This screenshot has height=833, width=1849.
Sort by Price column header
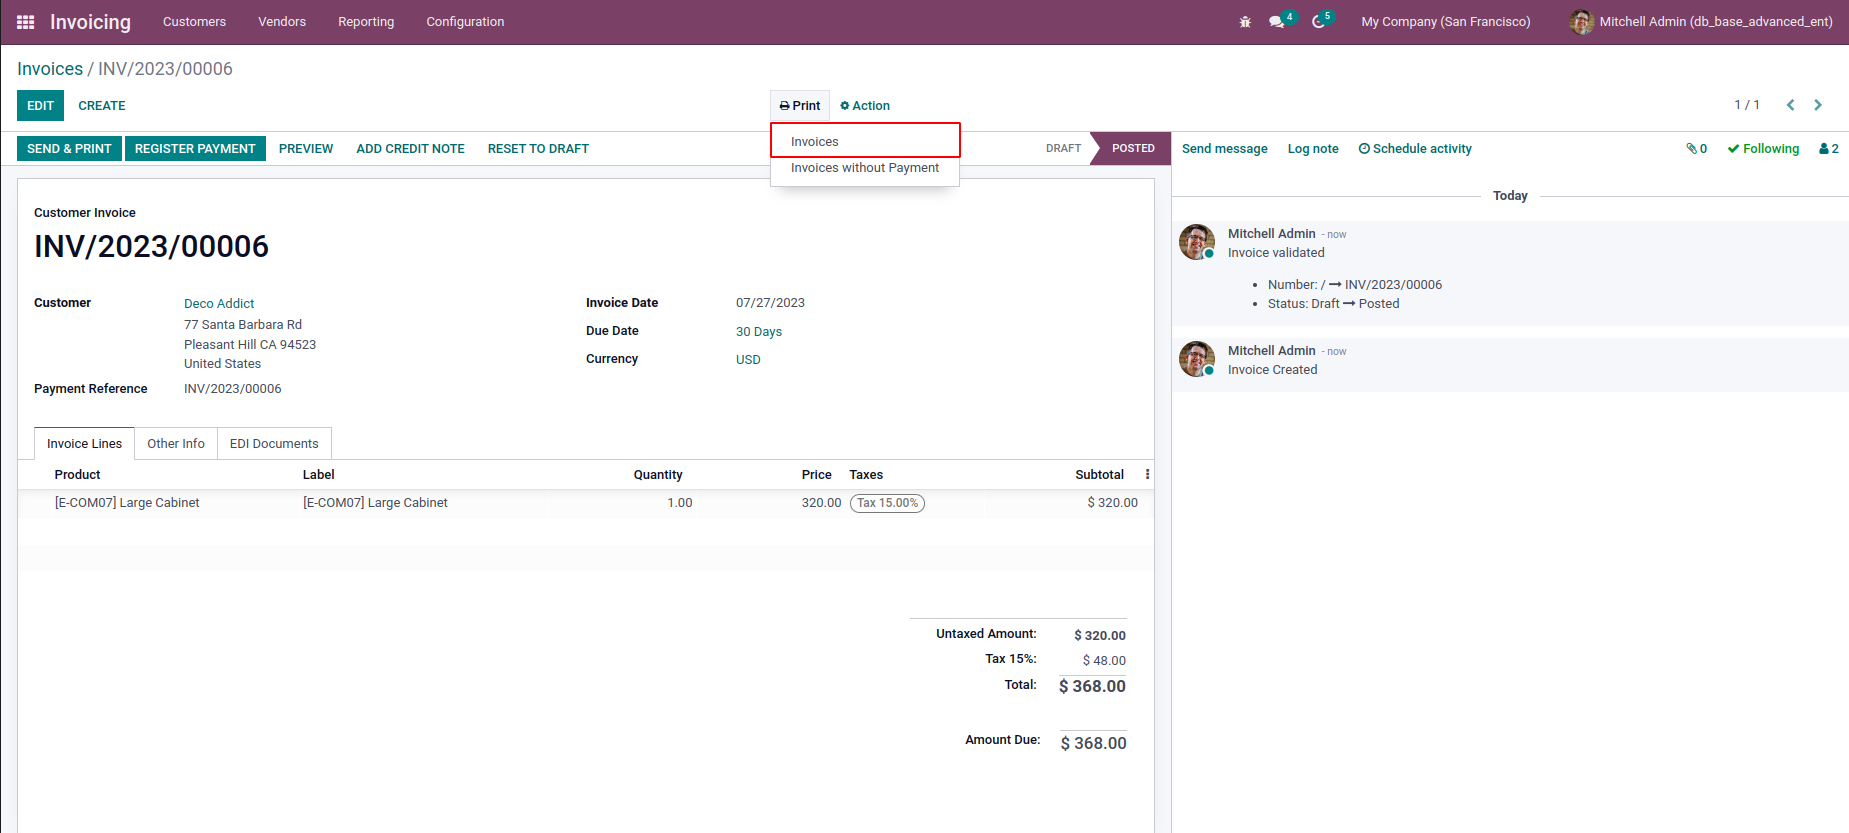point(816,475)
